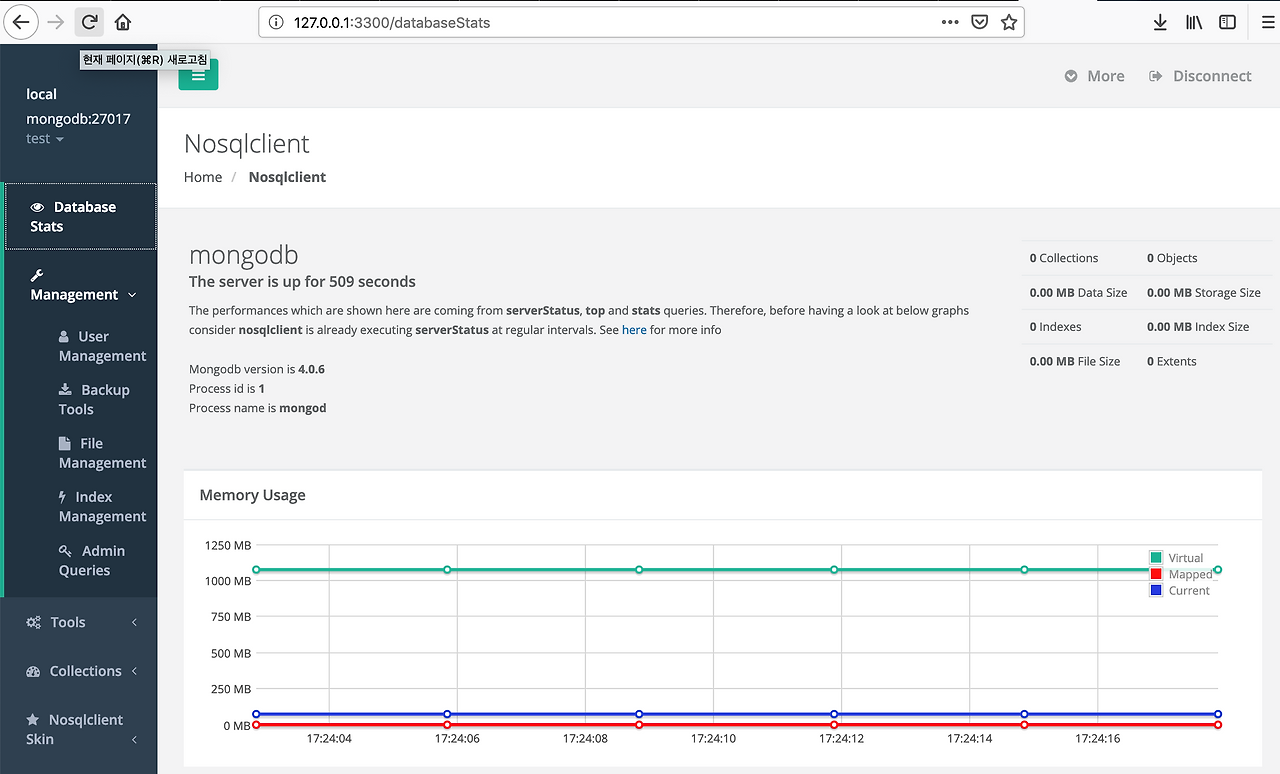Open Backup Tools in the sidebar
The width and height of the screenshot is (1280, 774).
pyautogui.click(x=94, y=399)
